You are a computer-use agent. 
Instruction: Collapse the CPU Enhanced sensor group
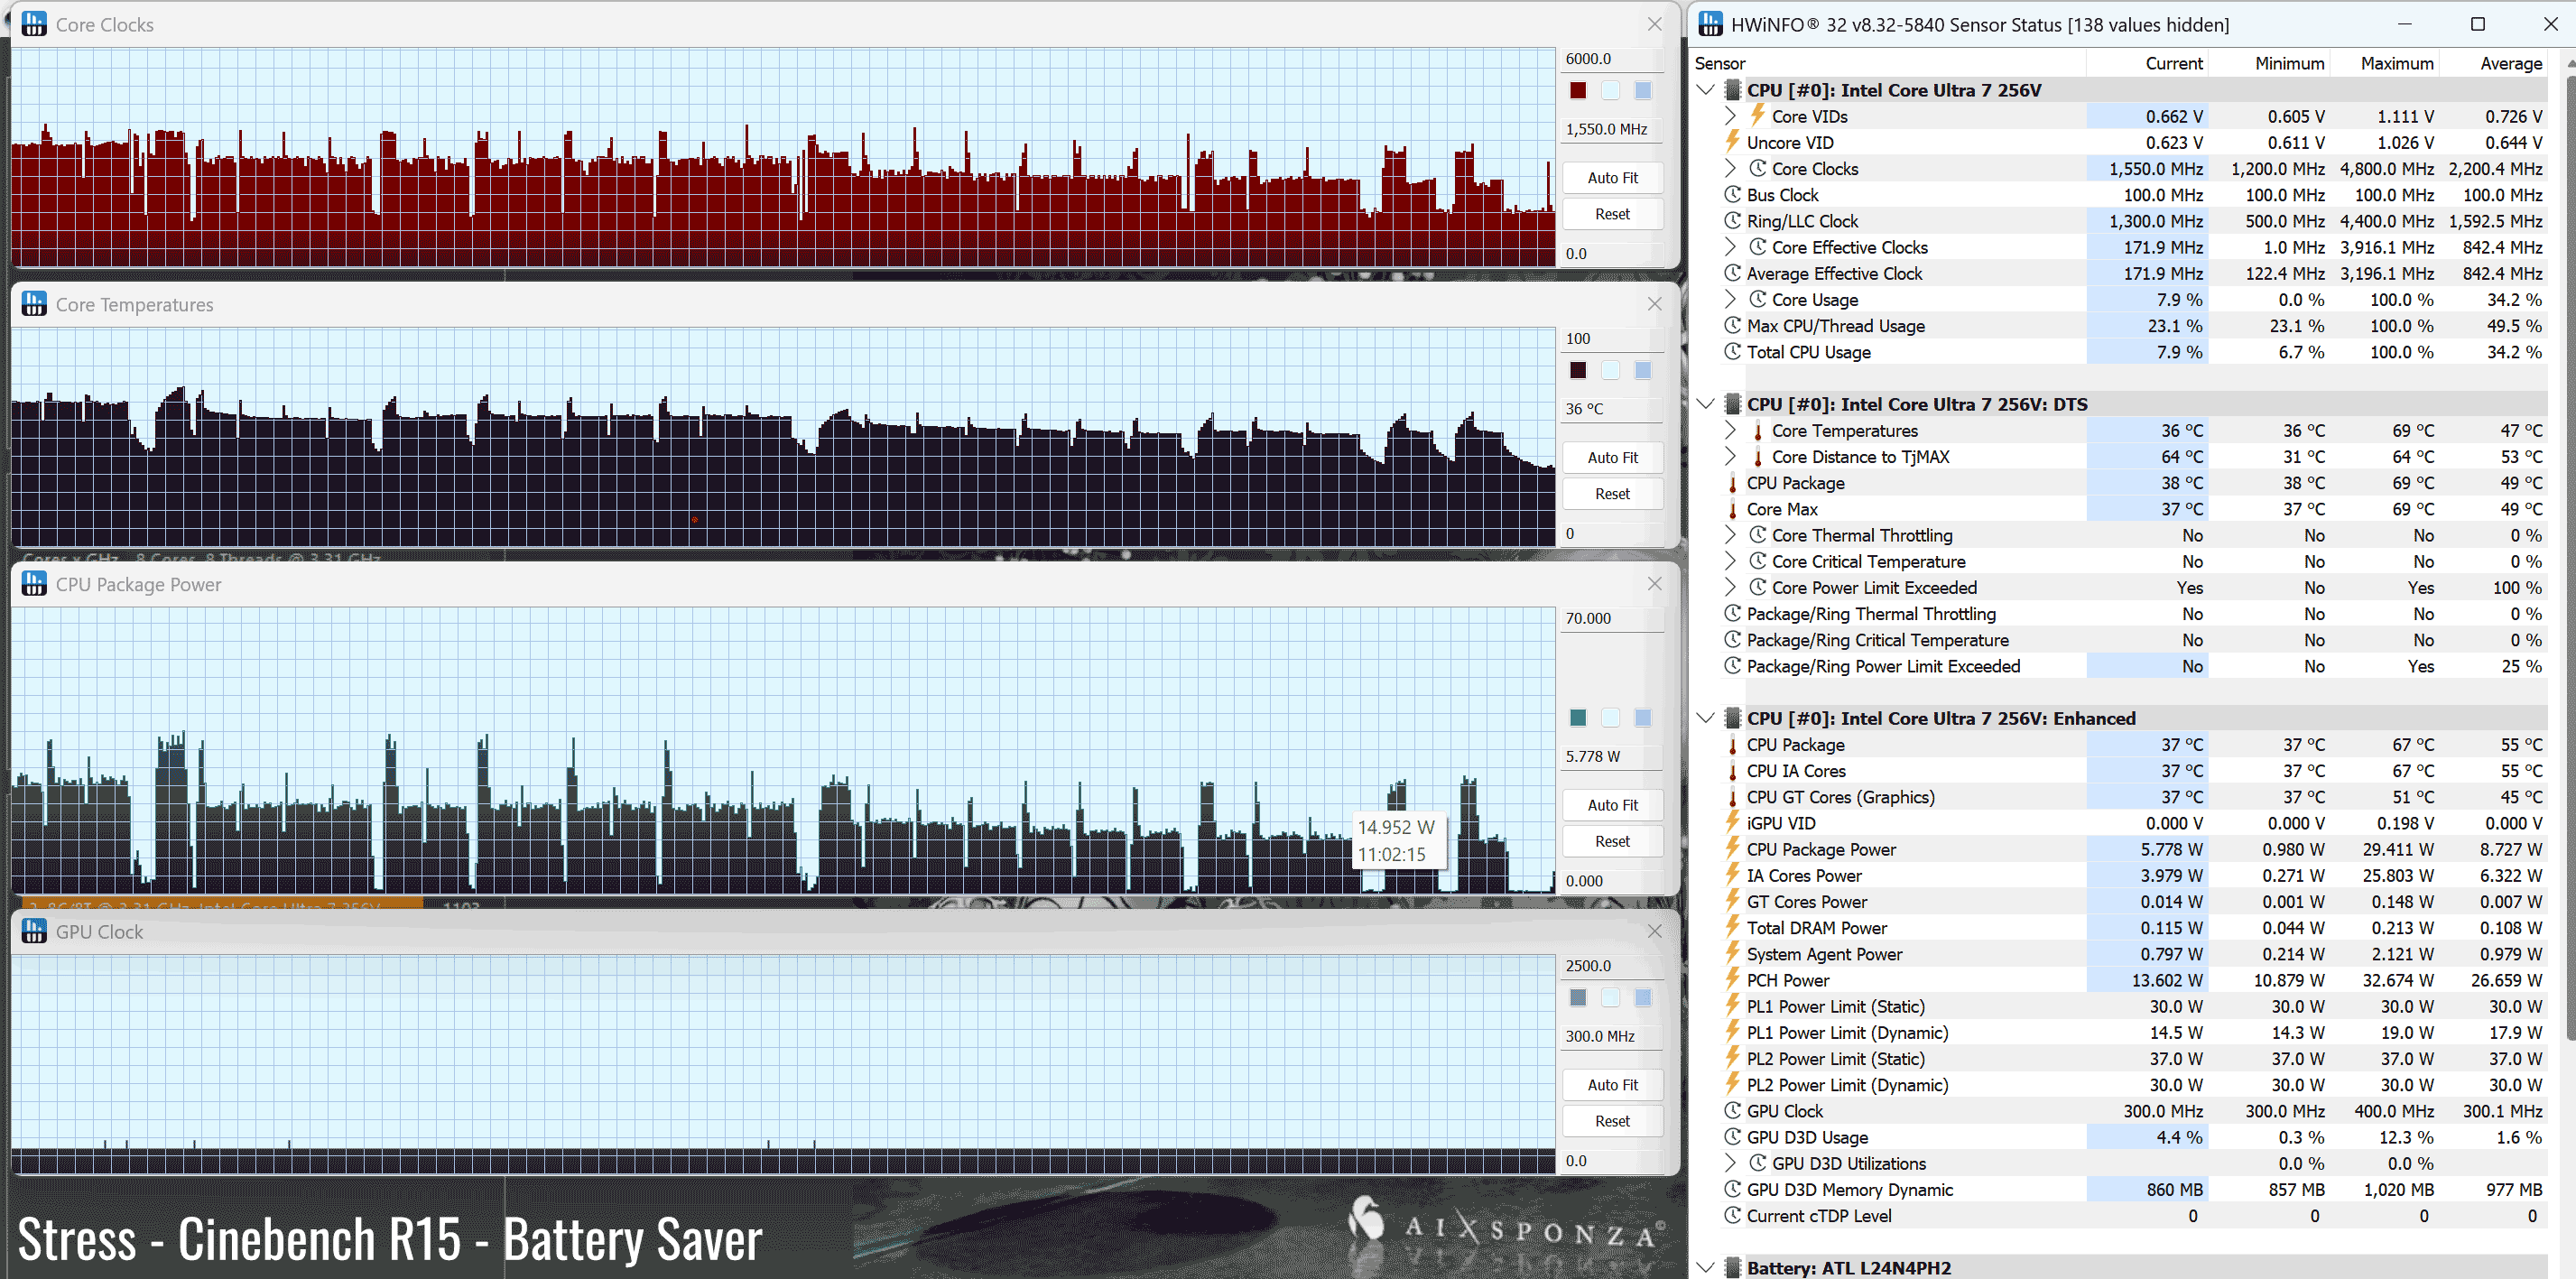(x=1706, y=718)
